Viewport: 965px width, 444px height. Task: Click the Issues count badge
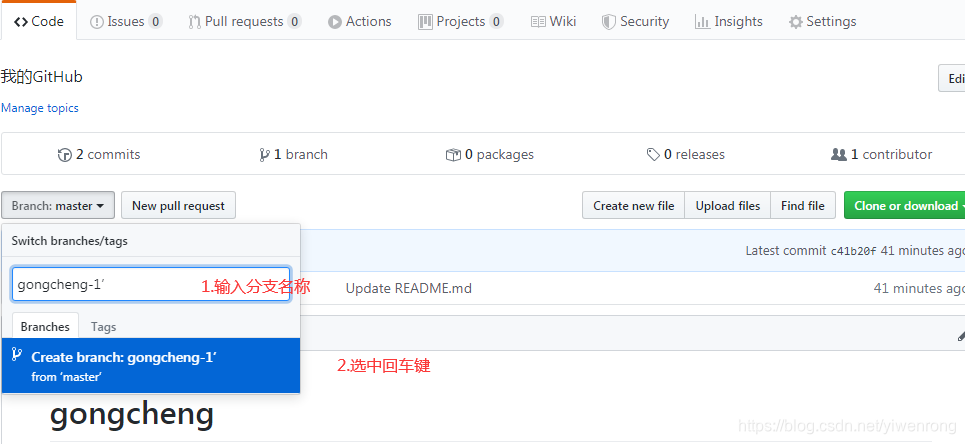(x=155, y=22)
